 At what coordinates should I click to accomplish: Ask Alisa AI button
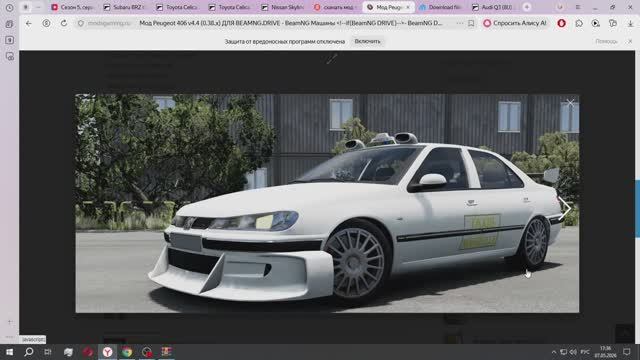pos(515,23)
